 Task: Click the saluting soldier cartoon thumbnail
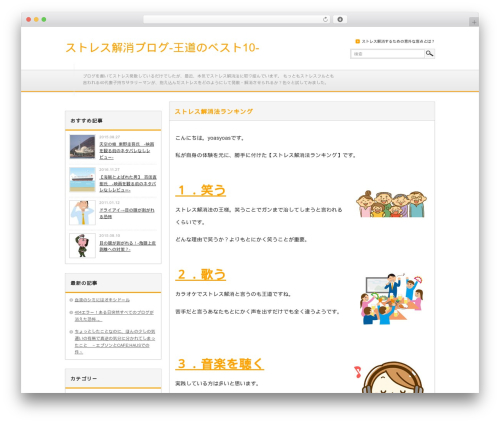click(x=82, y=246)
